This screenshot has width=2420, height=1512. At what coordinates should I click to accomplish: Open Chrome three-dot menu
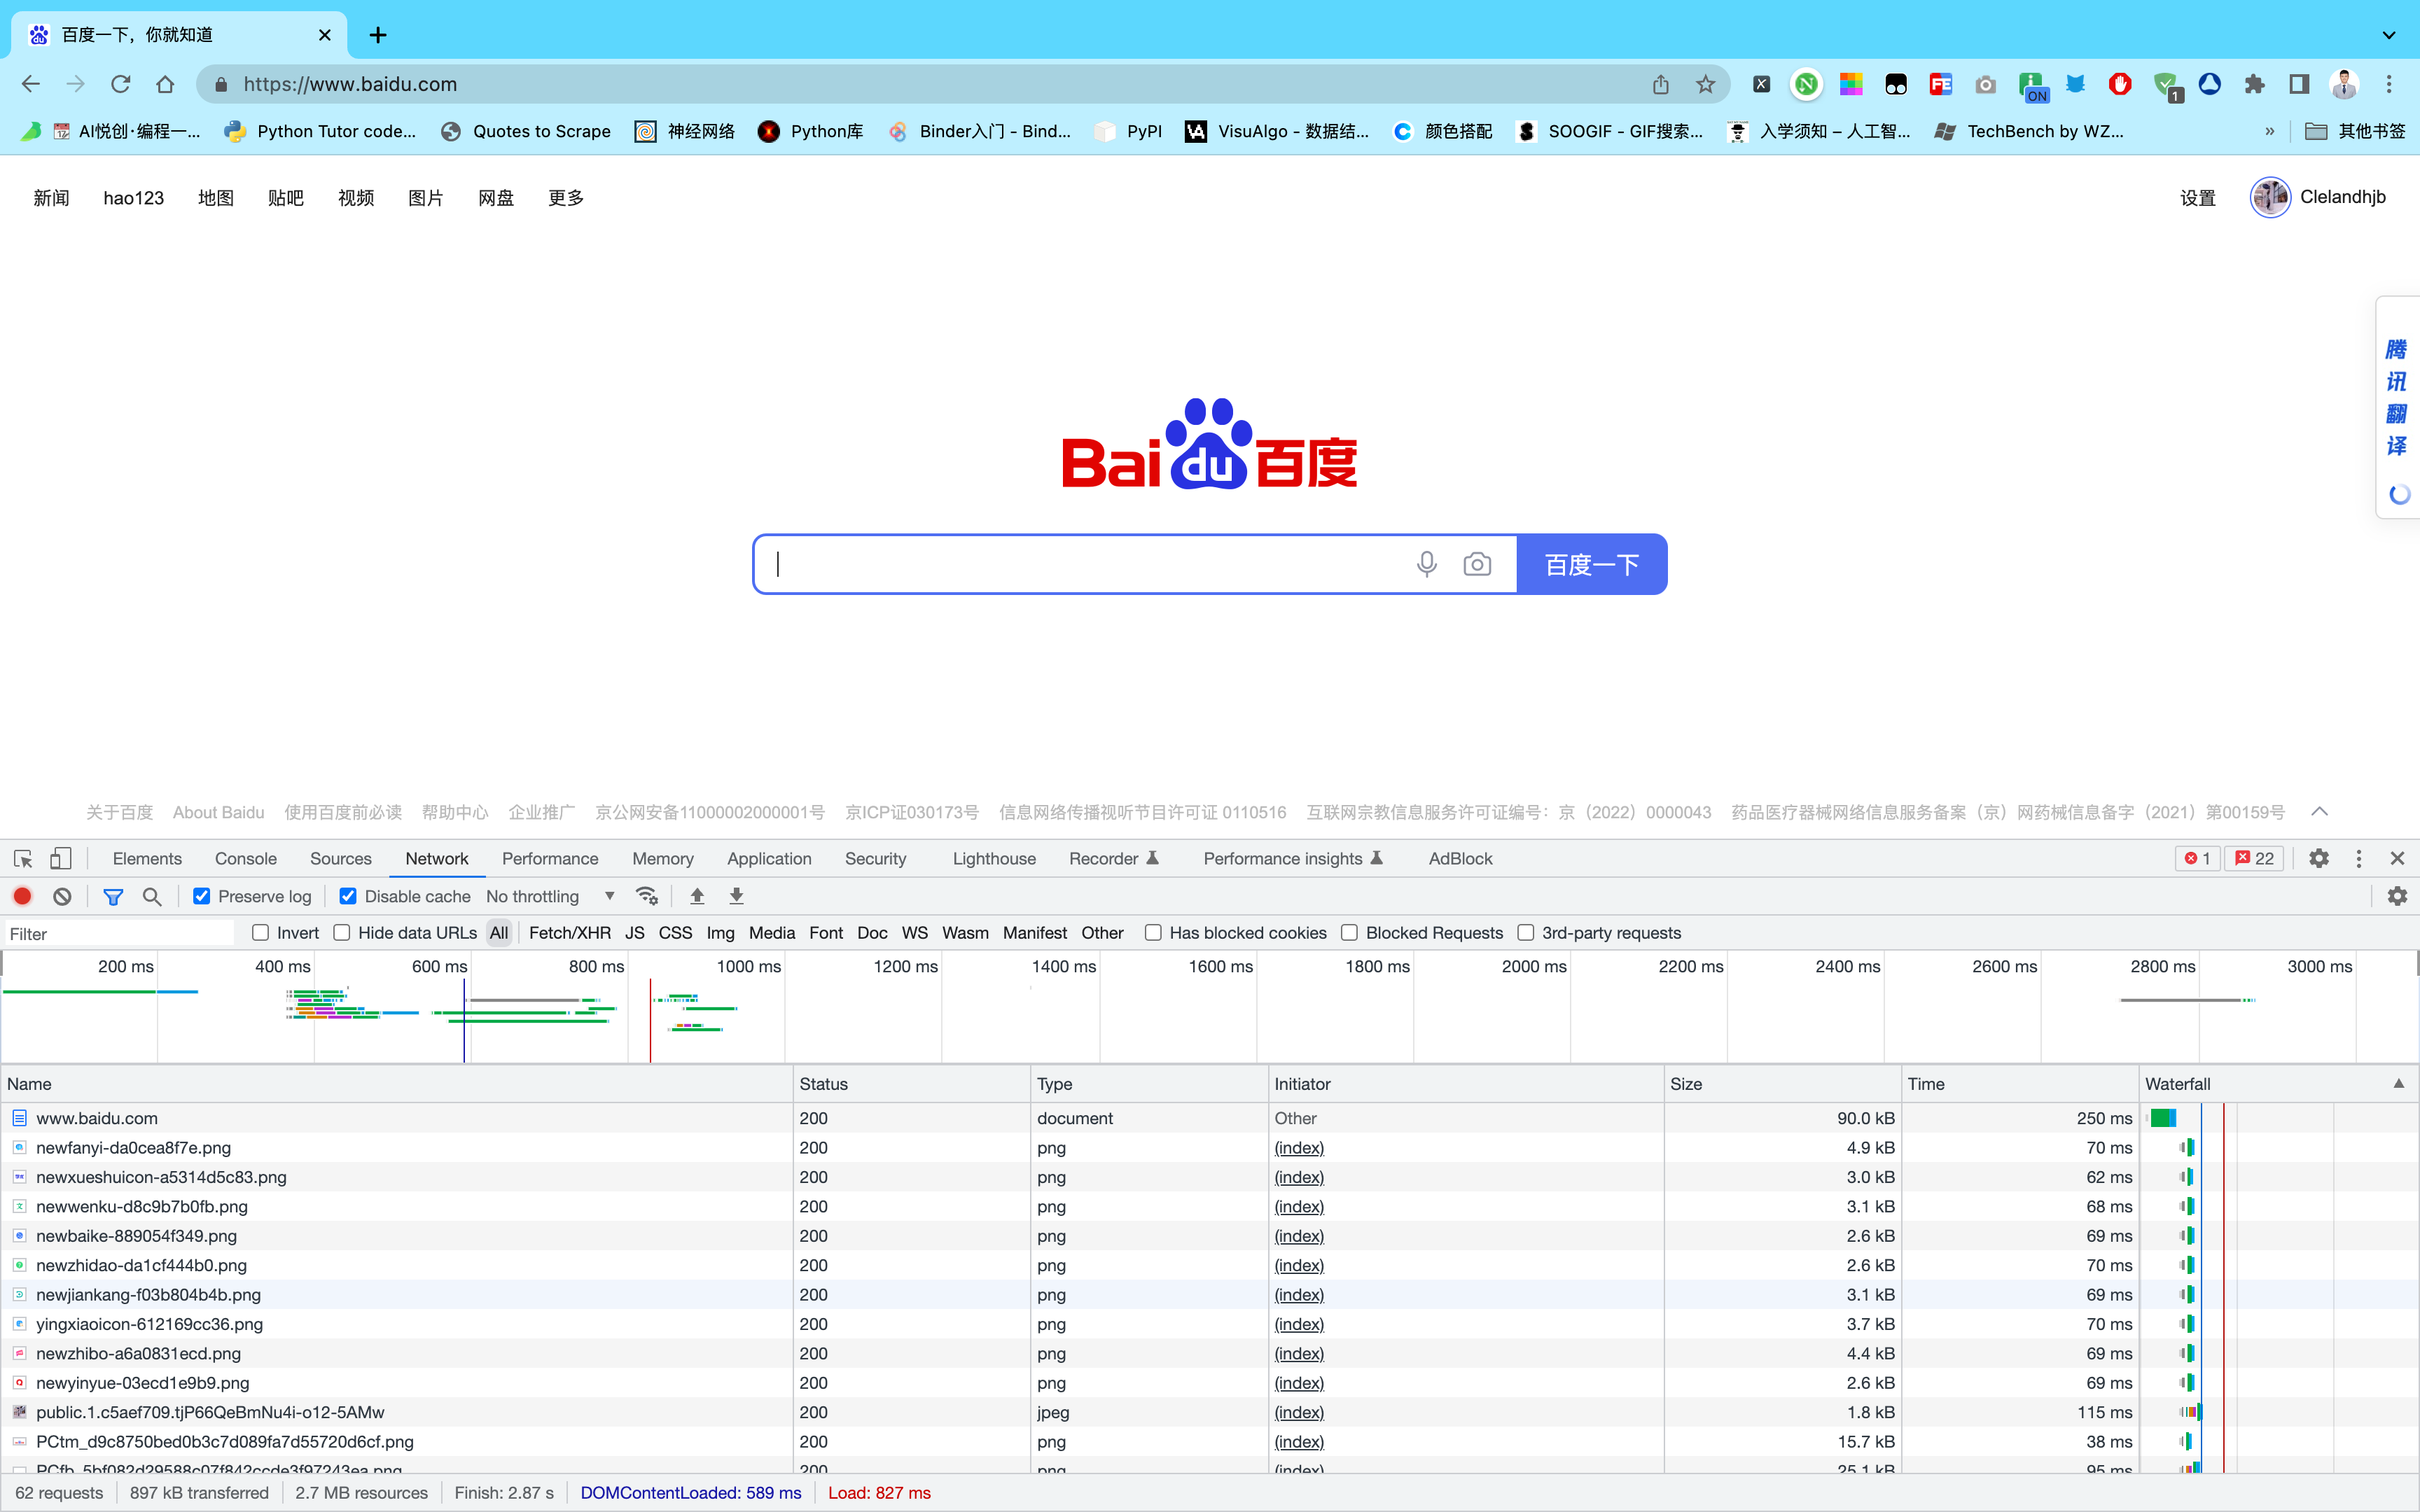coord(2389,84)
